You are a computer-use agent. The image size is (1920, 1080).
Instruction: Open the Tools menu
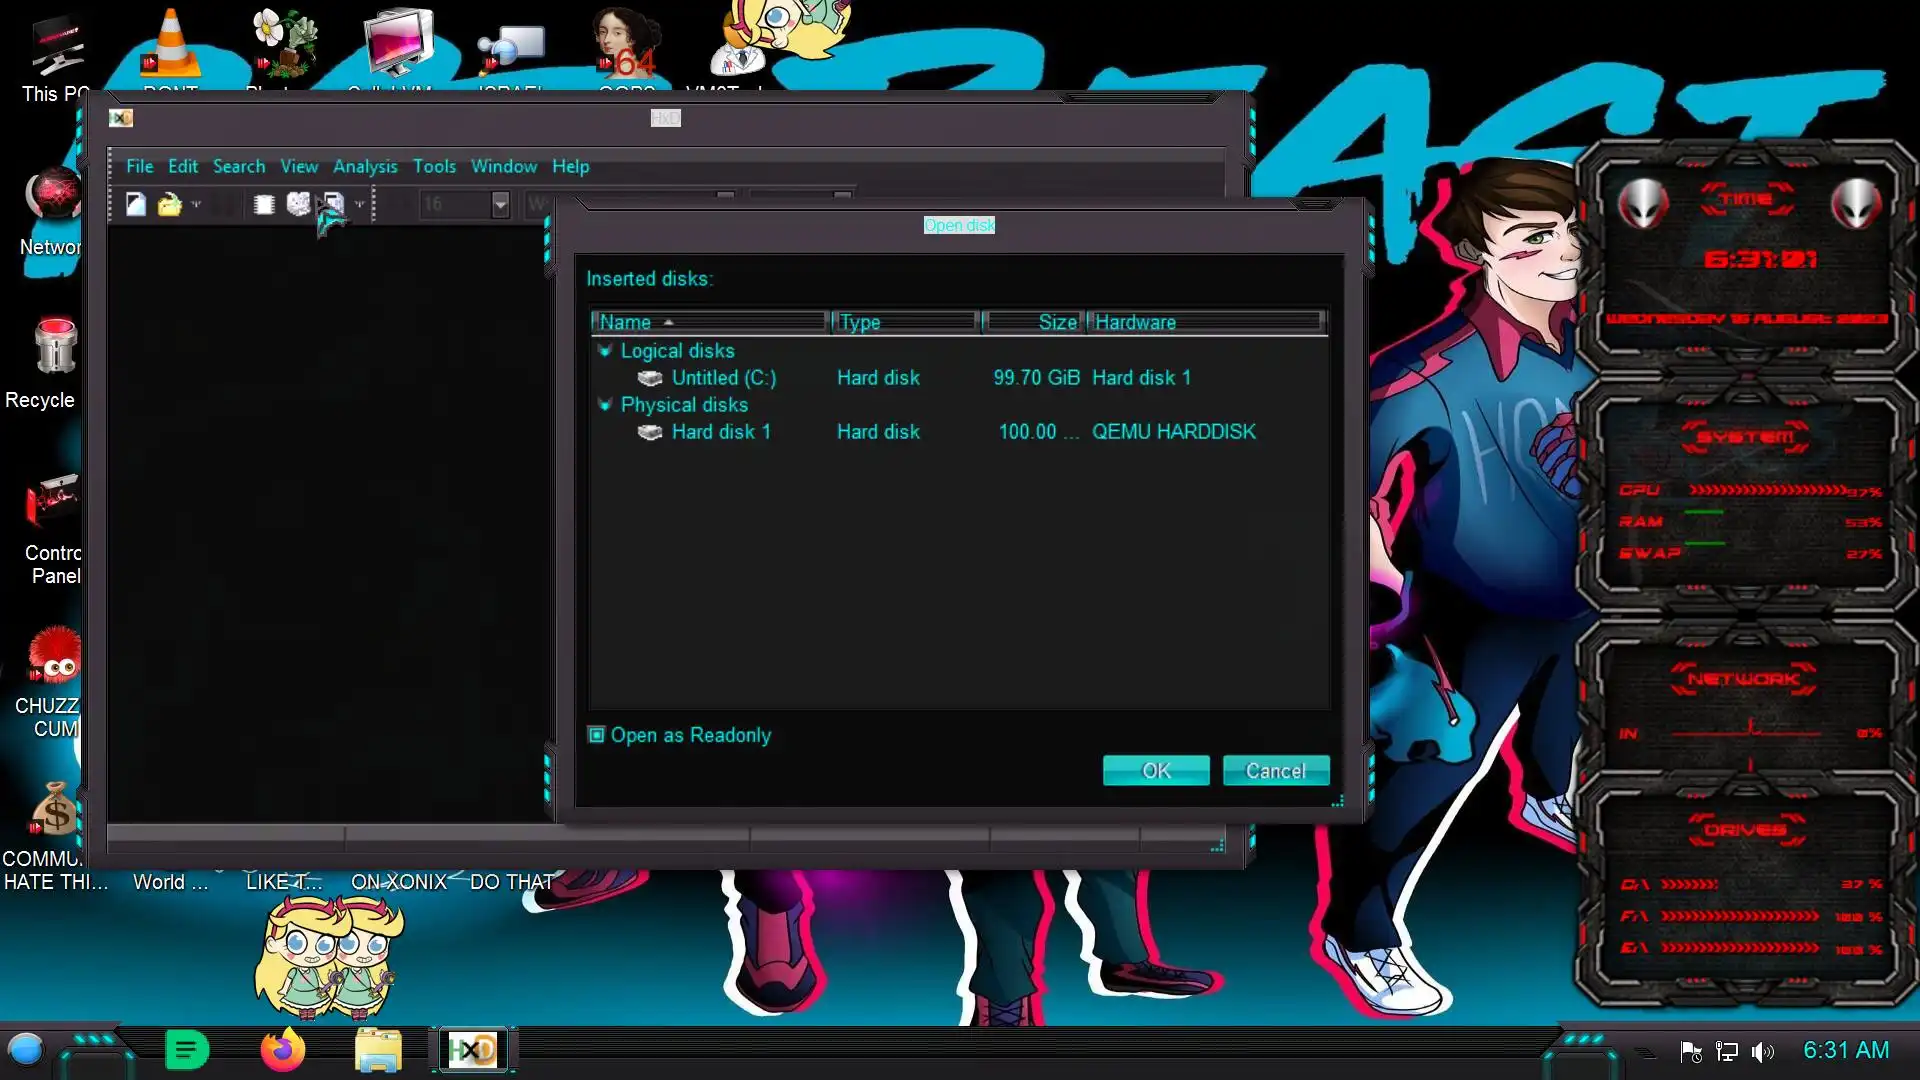[434, 167]
